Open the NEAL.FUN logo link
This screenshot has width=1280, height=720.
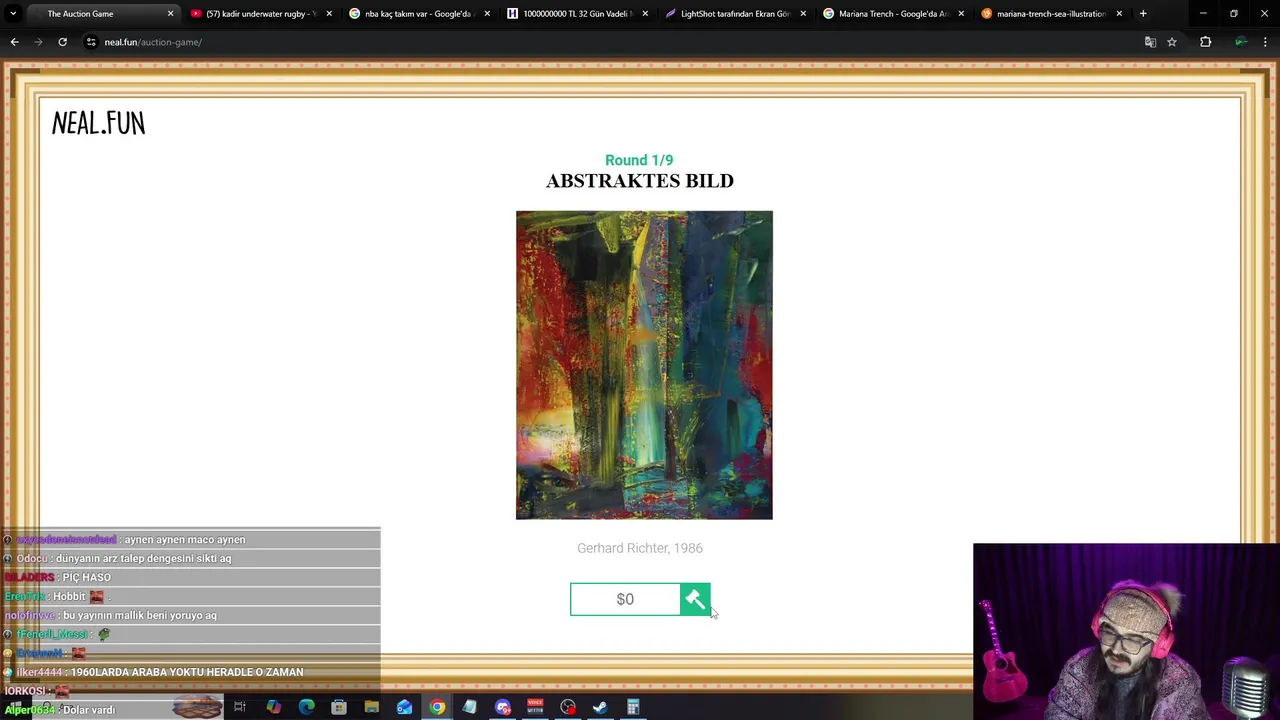98,123
